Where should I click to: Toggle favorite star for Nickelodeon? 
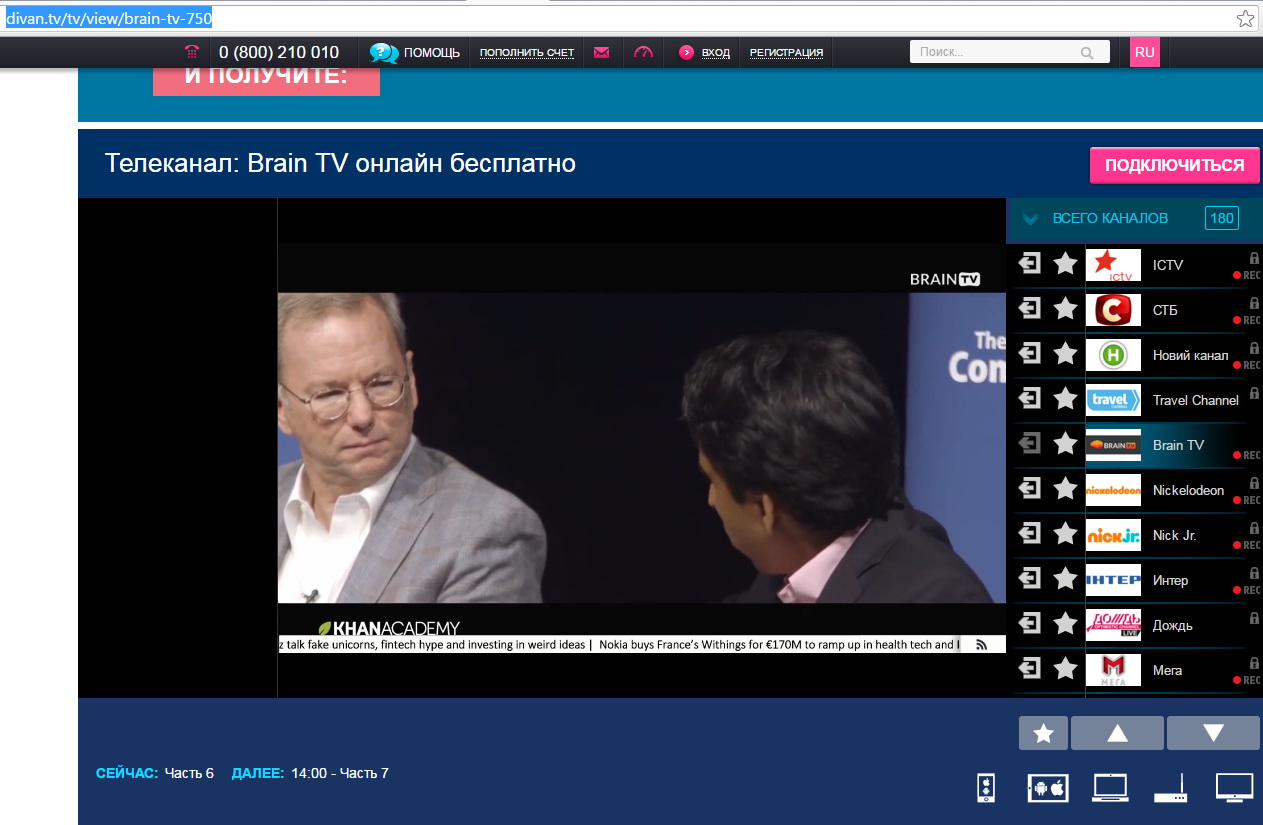(1065, 490)
